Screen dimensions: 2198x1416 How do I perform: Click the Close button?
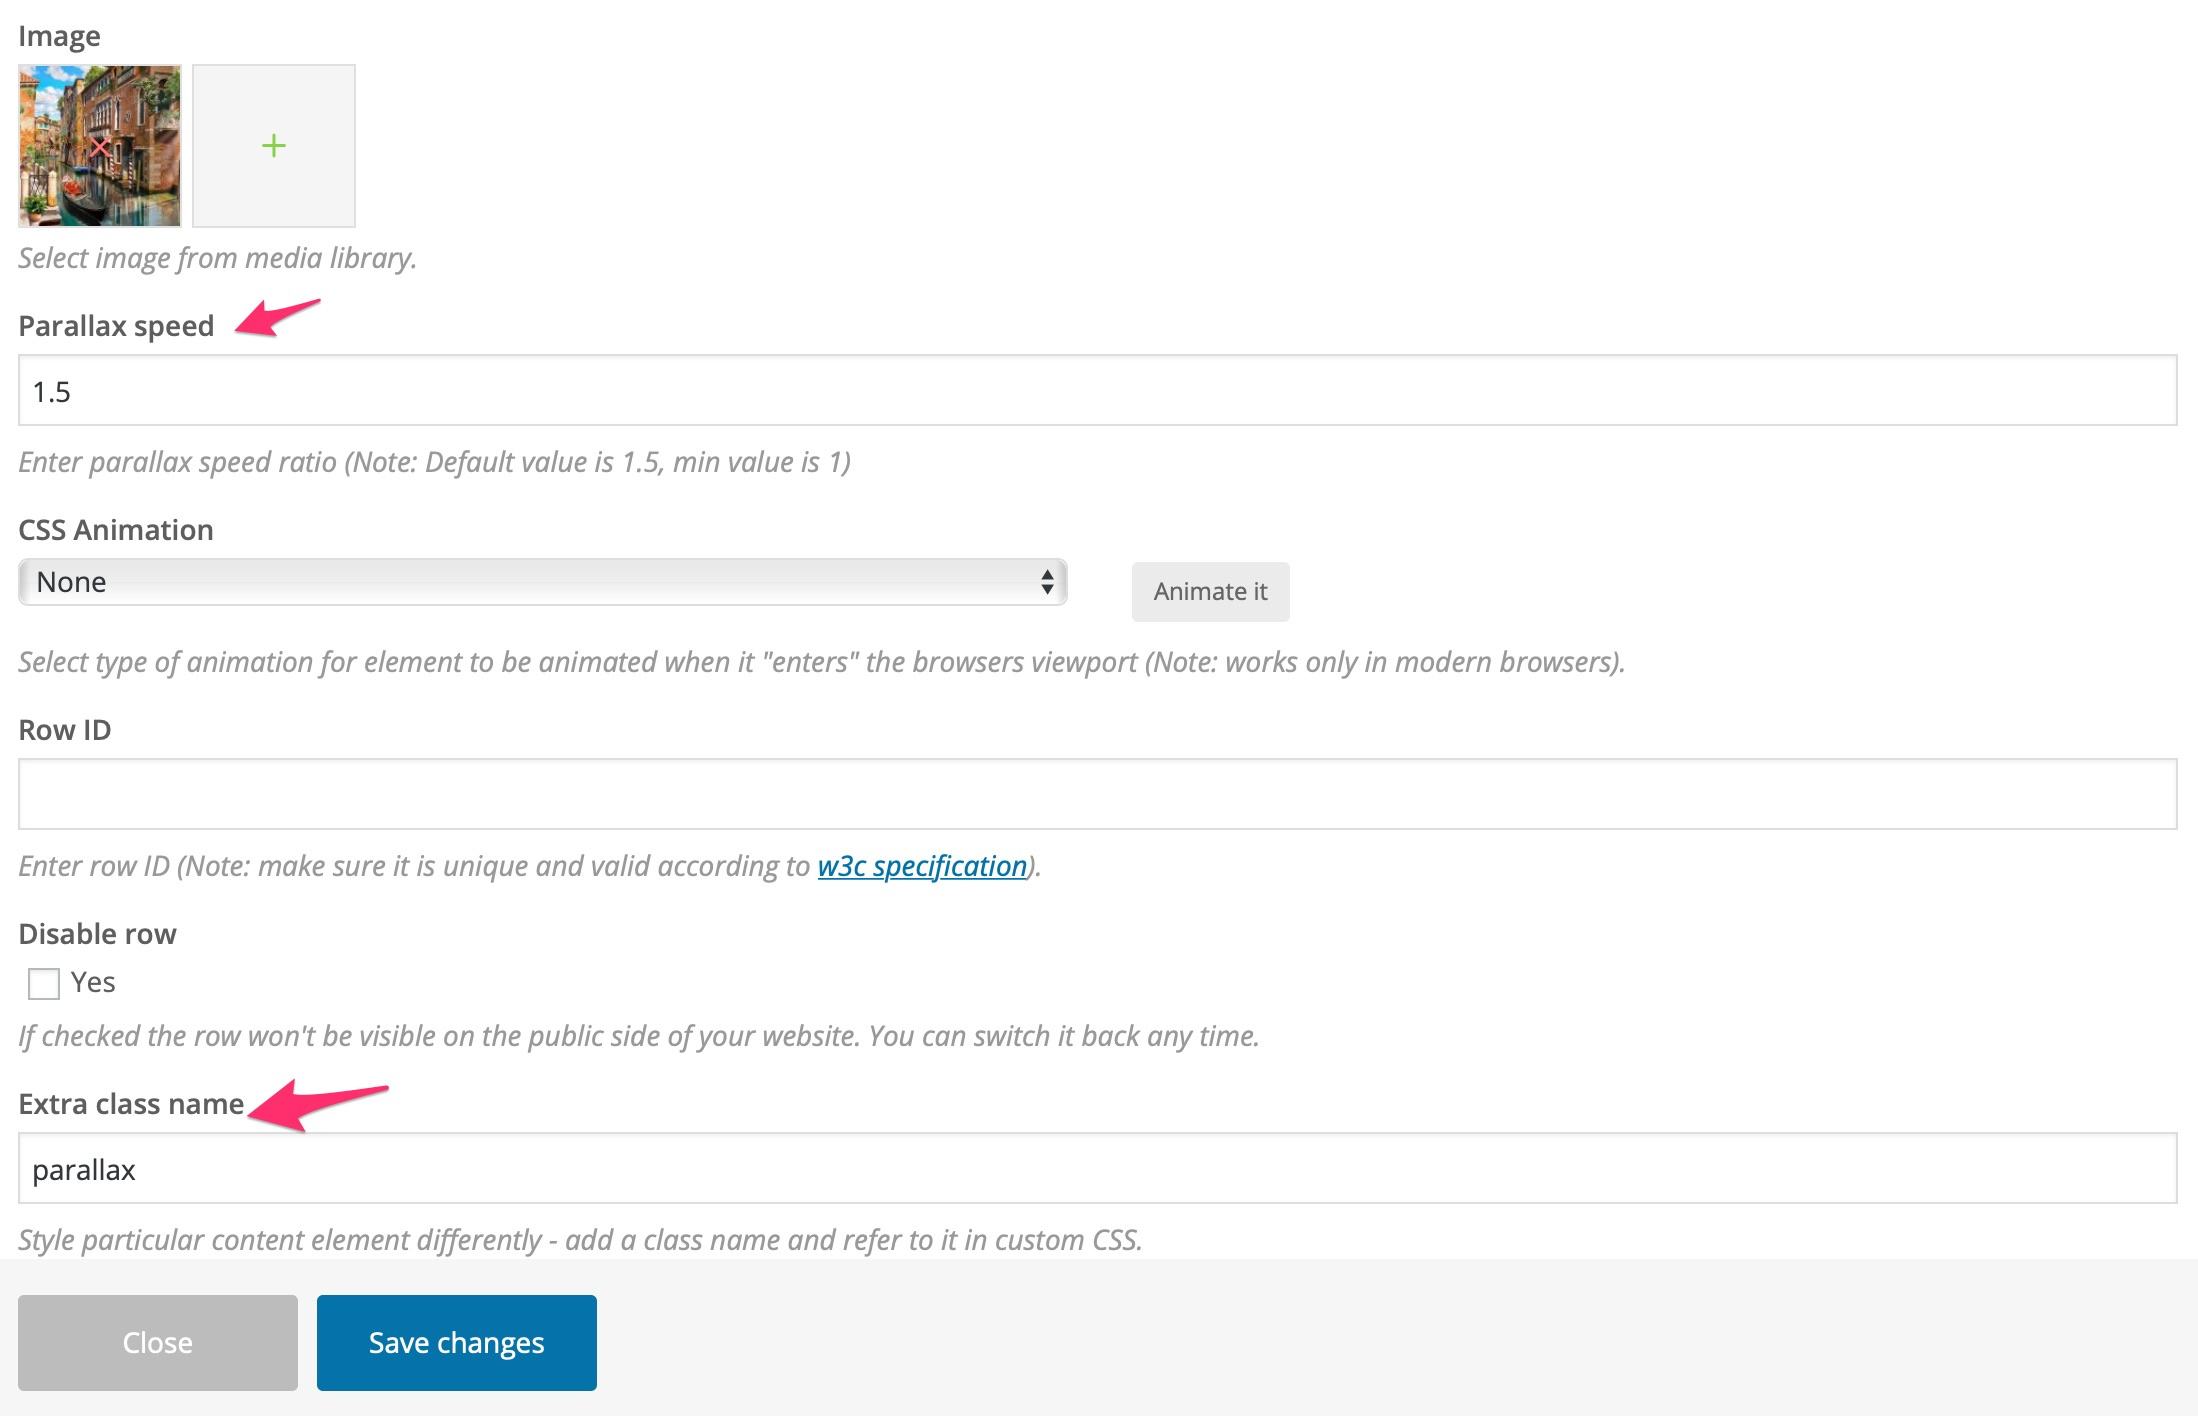click(x=158, y=1342)
